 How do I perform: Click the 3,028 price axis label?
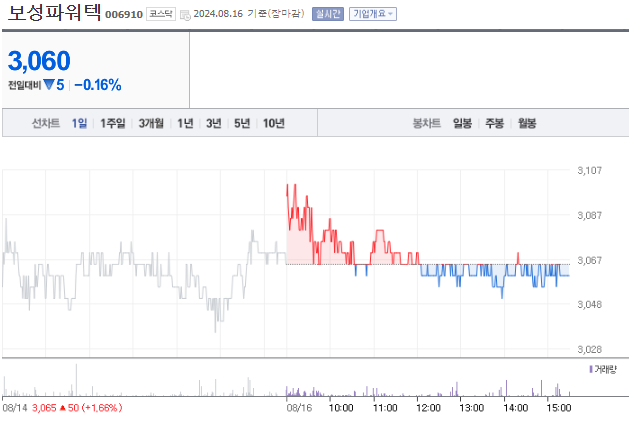coord(589,350)
